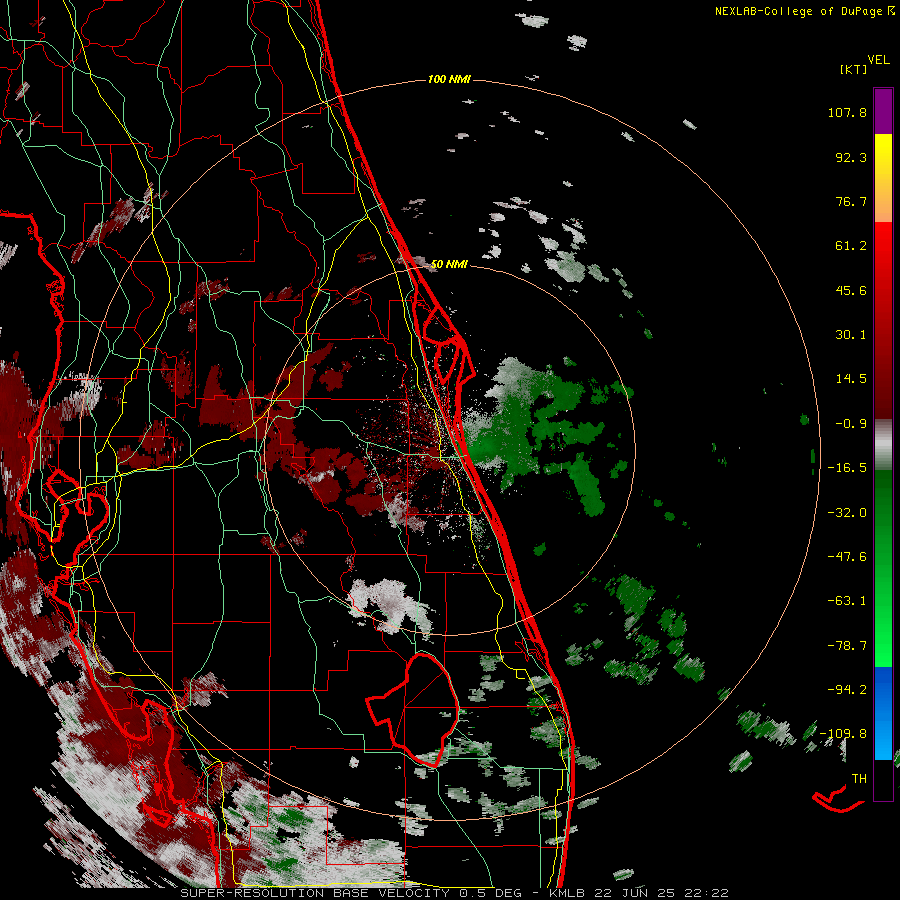The width and height of the screenshot is (900, 900).
Task: Select the 14.5 value on velocity scale
Action: click(x=851, y=379)
